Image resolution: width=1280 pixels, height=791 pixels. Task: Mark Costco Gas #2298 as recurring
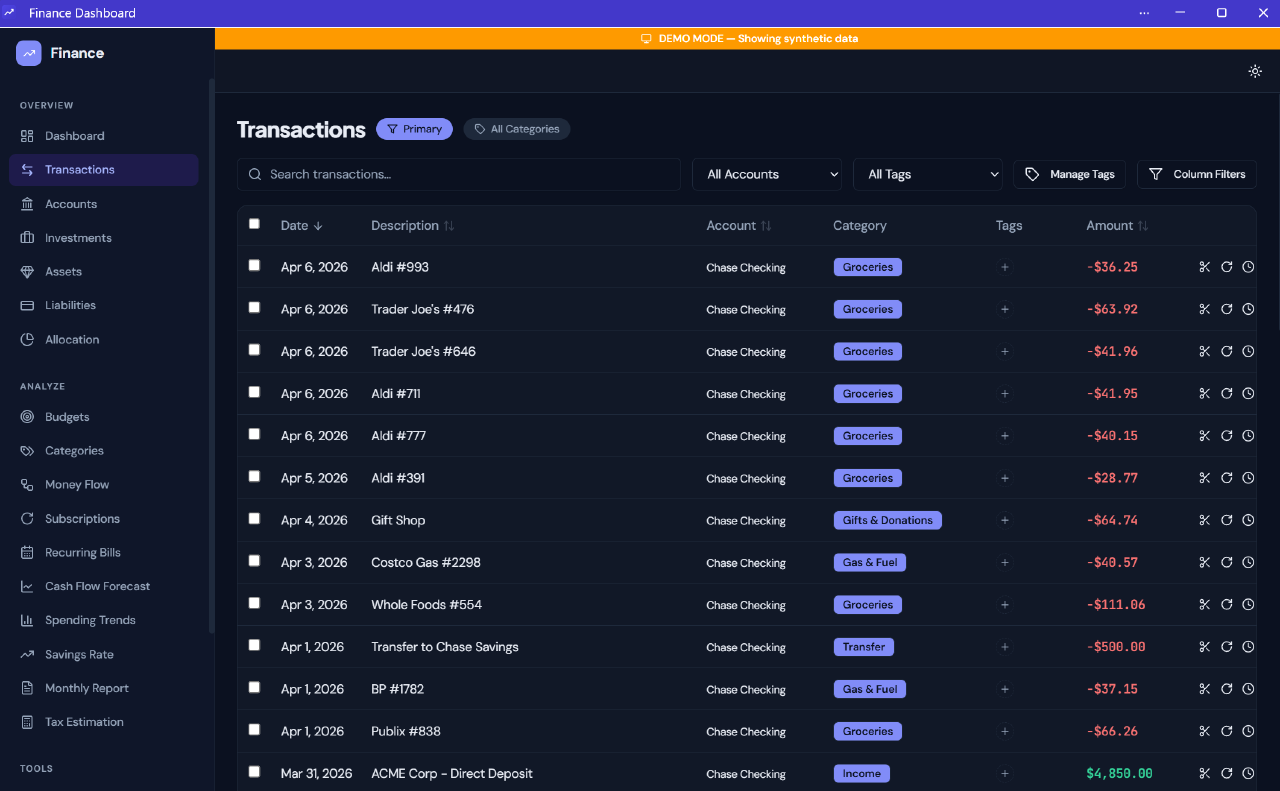click(1226, 562)
